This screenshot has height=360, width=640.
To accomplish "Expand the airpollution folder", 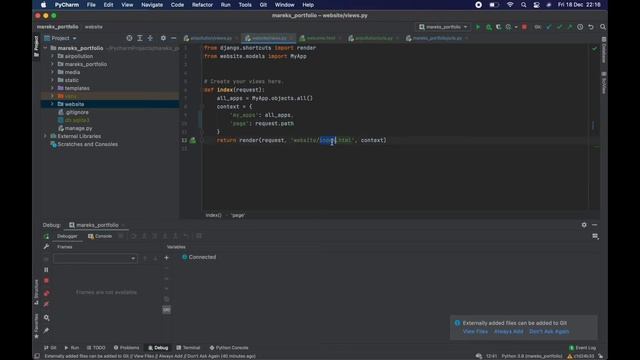I will point(52,56).
